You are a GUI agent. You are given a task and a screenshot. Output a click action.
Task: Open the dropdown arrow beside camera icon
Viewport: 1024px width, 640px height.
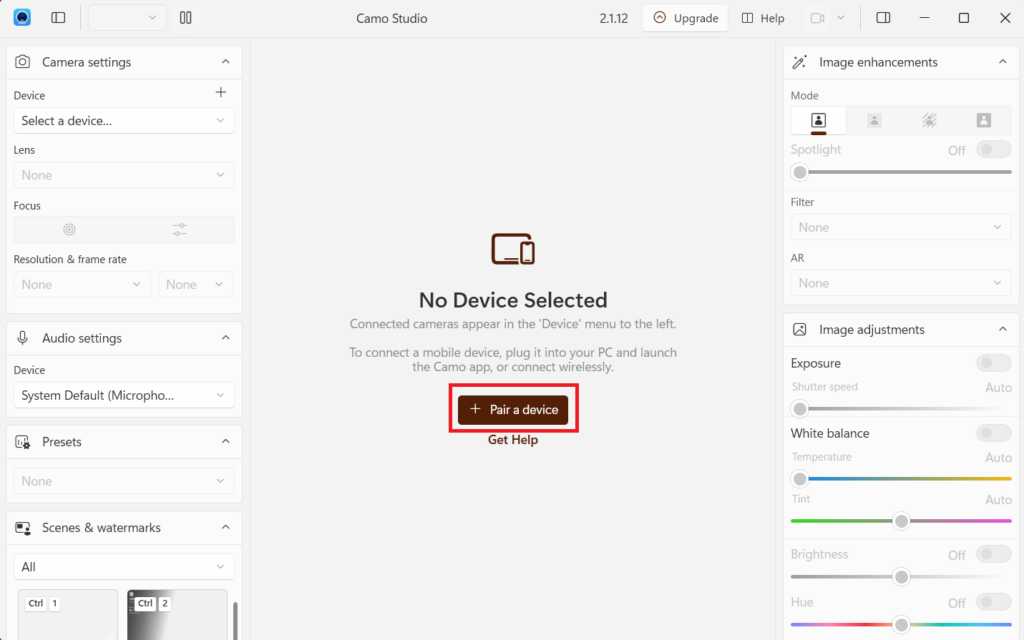[x=841, y=18]
